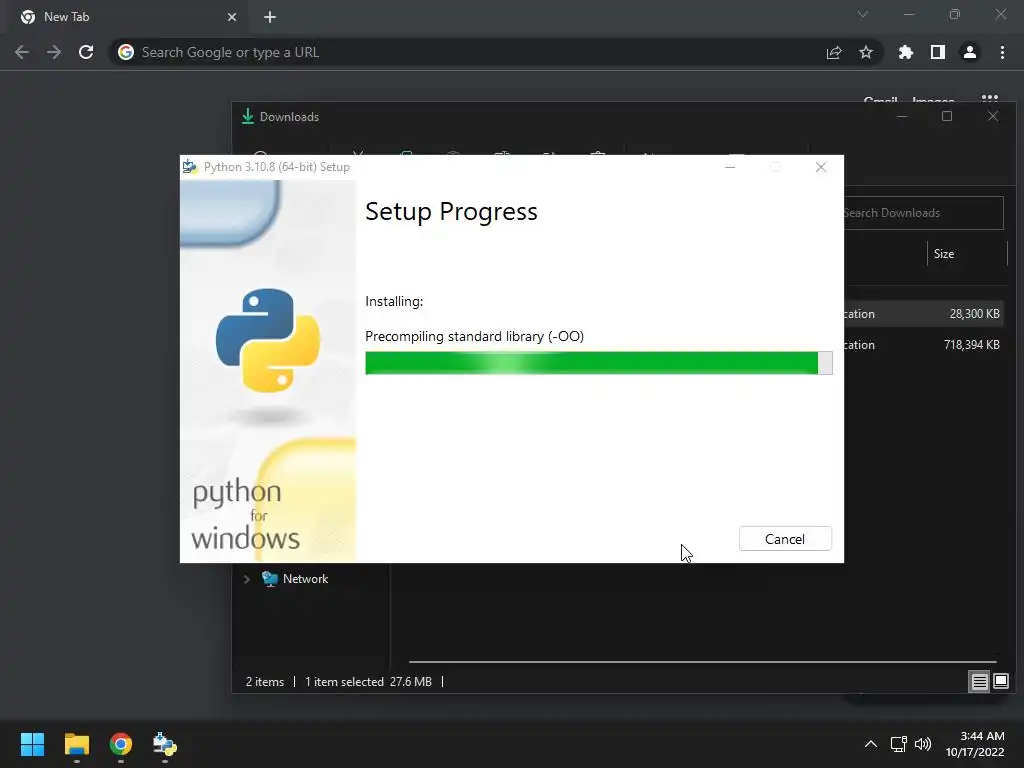Close the Python Setup window

tap(821, 167)
